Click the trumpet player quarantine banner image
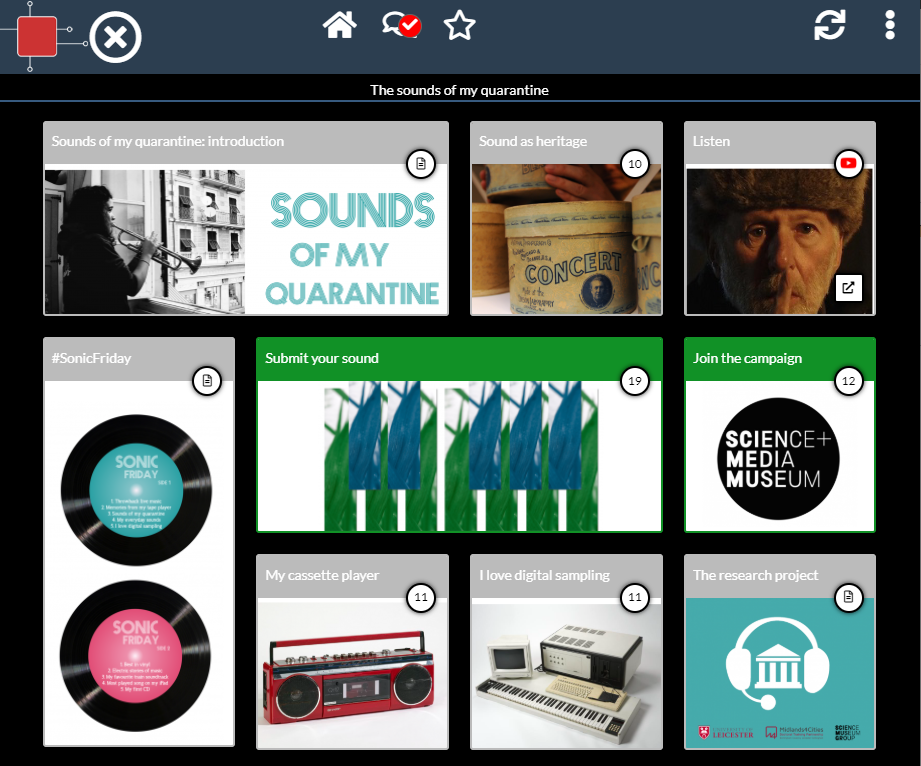 tap(246, 241)
